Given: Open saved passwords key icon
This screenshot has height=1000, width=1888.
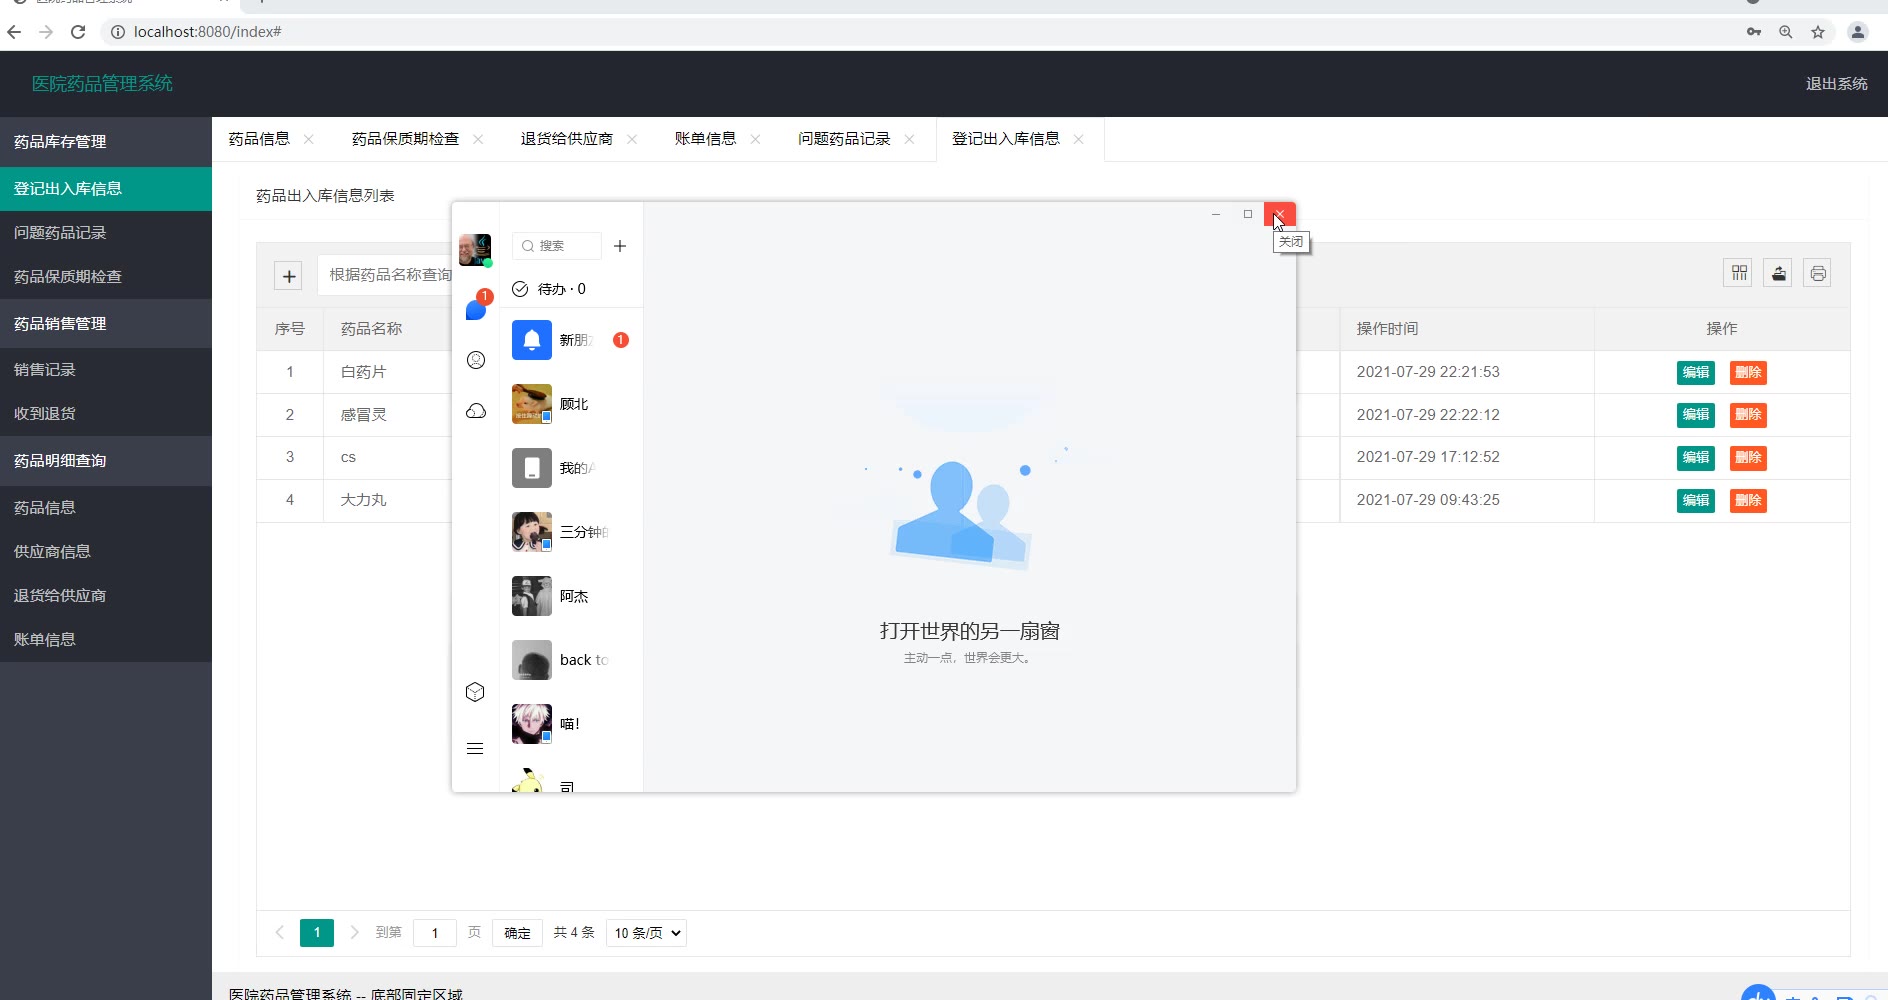Looking at the screenshot, I should pos(1754,32).
